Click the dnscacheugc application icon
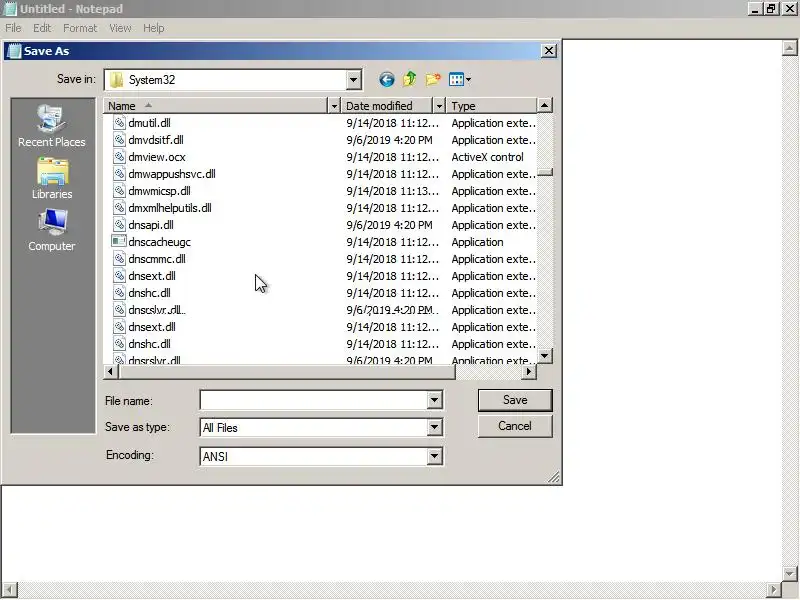This screenshot has height=600, width=800. coord(119,242)
